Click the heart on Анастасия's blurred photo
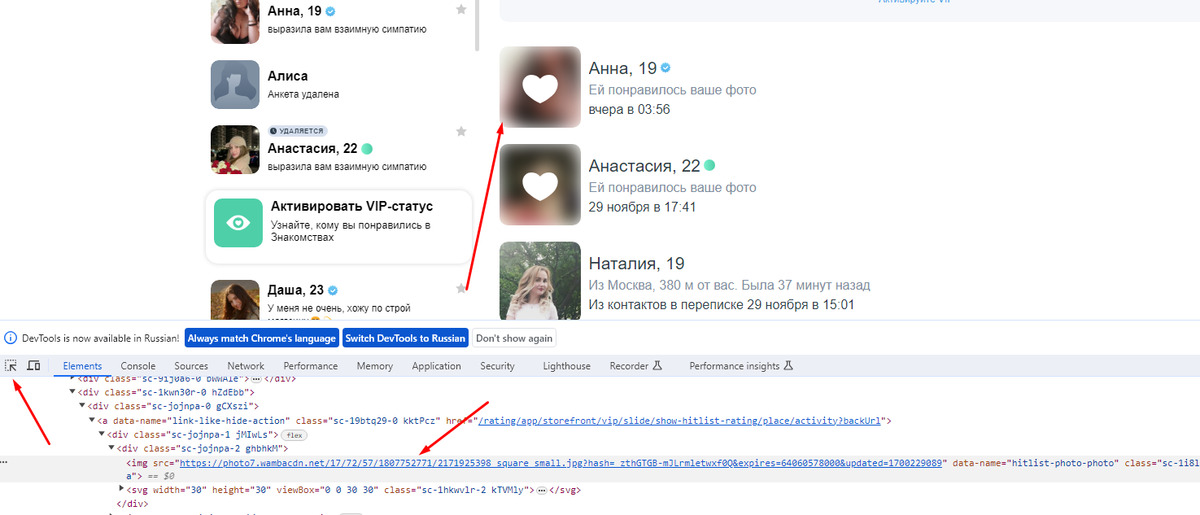 pyautogui.click(x=540, y=186)
